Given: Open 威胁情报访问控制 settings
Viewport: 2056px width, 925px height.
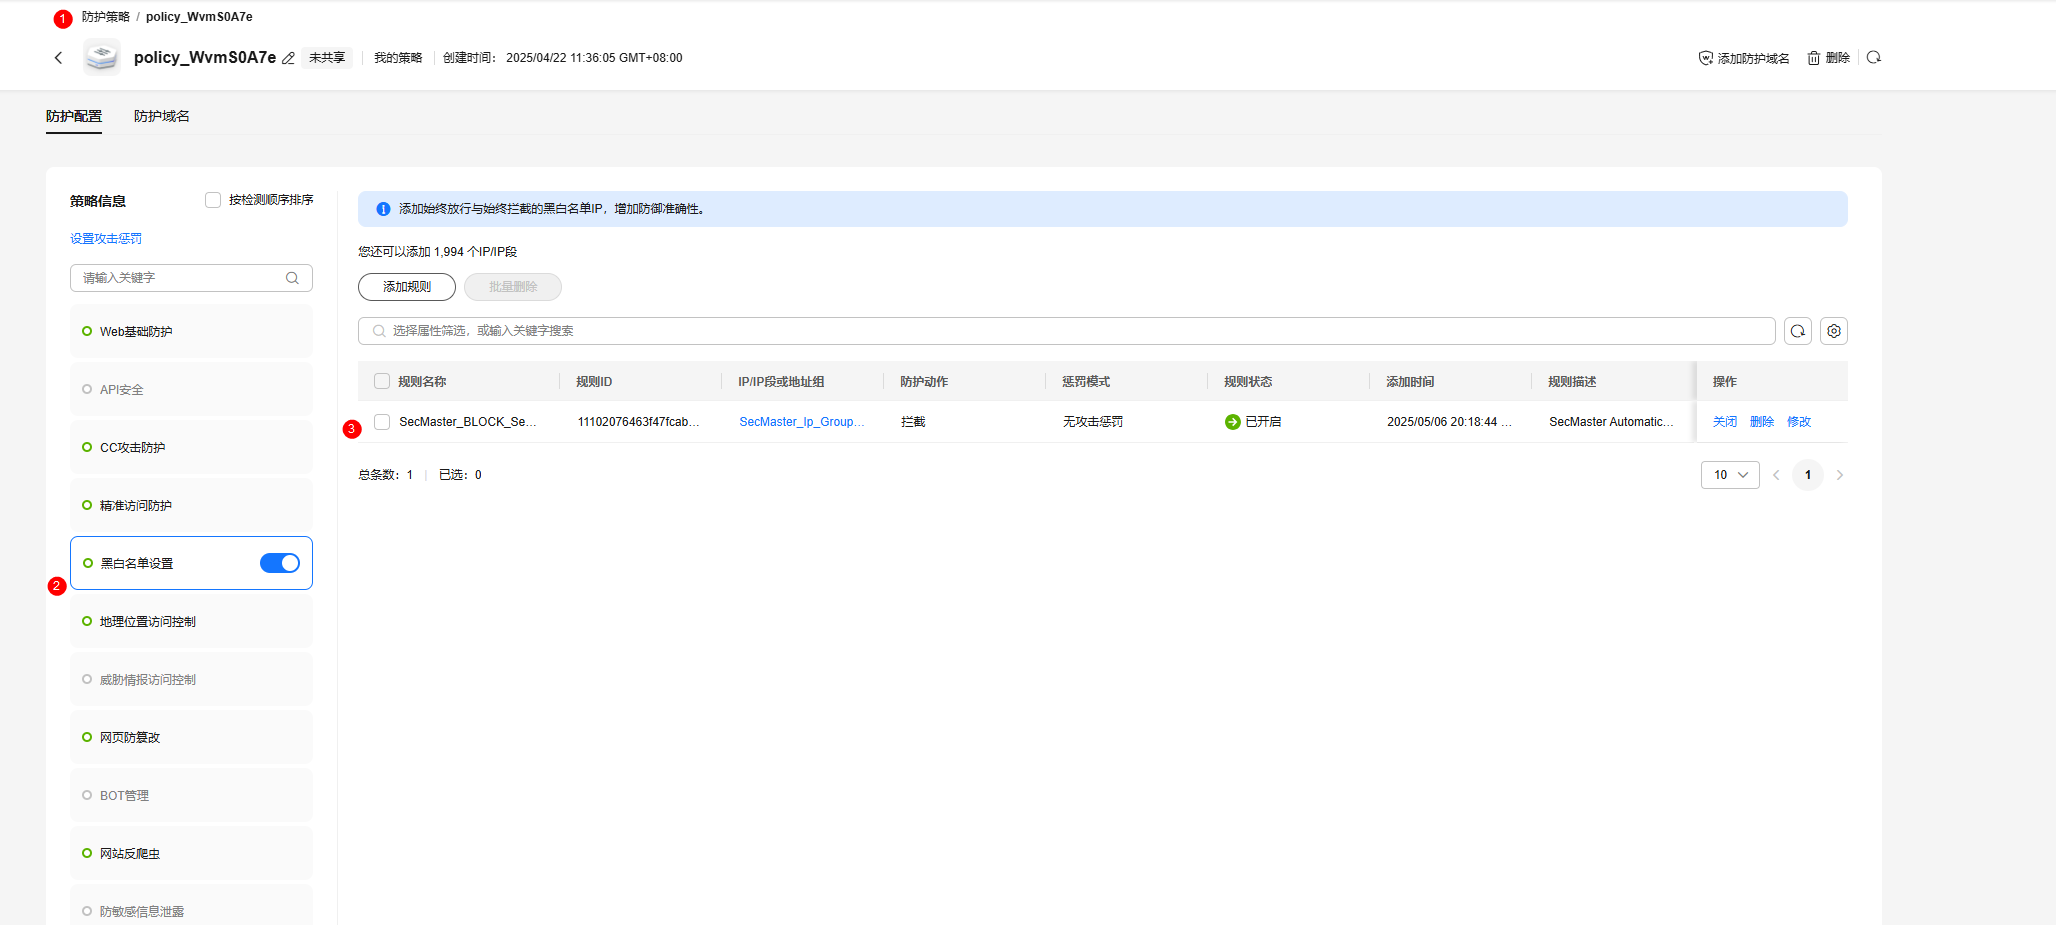Looking at the screenshot, I should (x=191, y=679).
